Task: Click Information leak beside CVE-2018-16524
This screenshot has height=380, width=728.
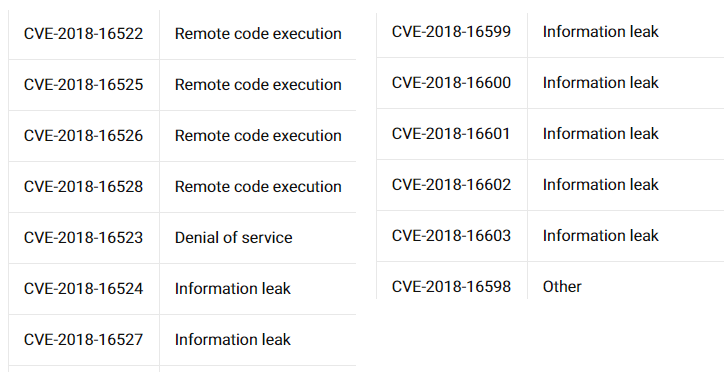Action: pyautogui.click(x=233, y=289)
